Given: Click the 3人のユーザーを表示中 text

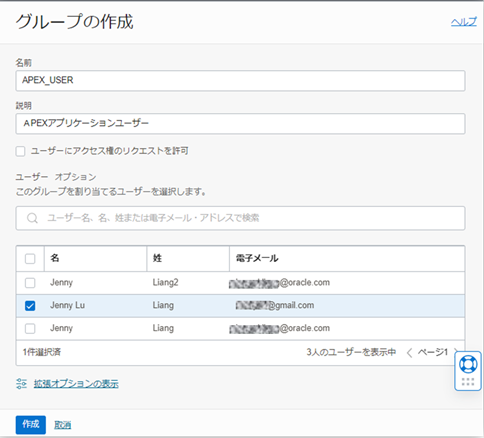Looking at the screenshot, I should 351,352.
